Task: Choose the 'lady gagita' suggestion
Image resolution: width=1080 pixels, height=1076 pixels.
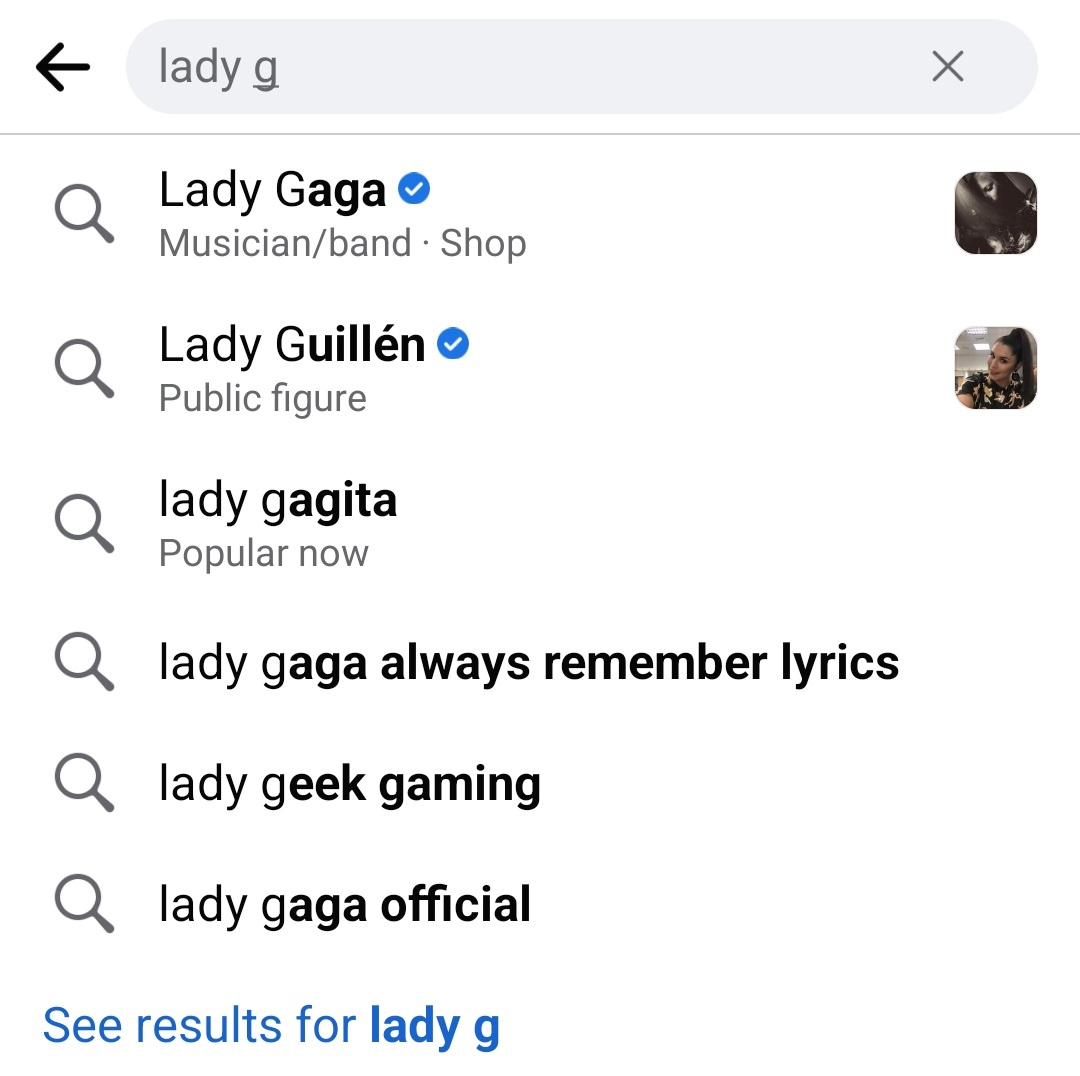Action: pos(278,501)
